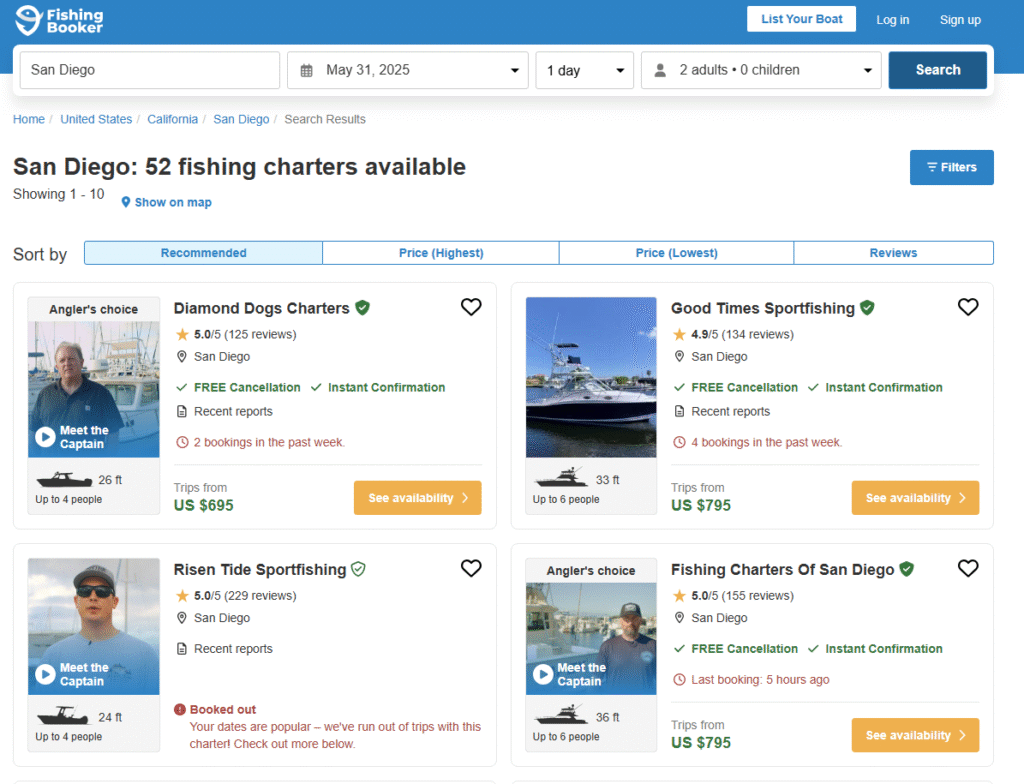Click the FishingBooker logo

59,20
